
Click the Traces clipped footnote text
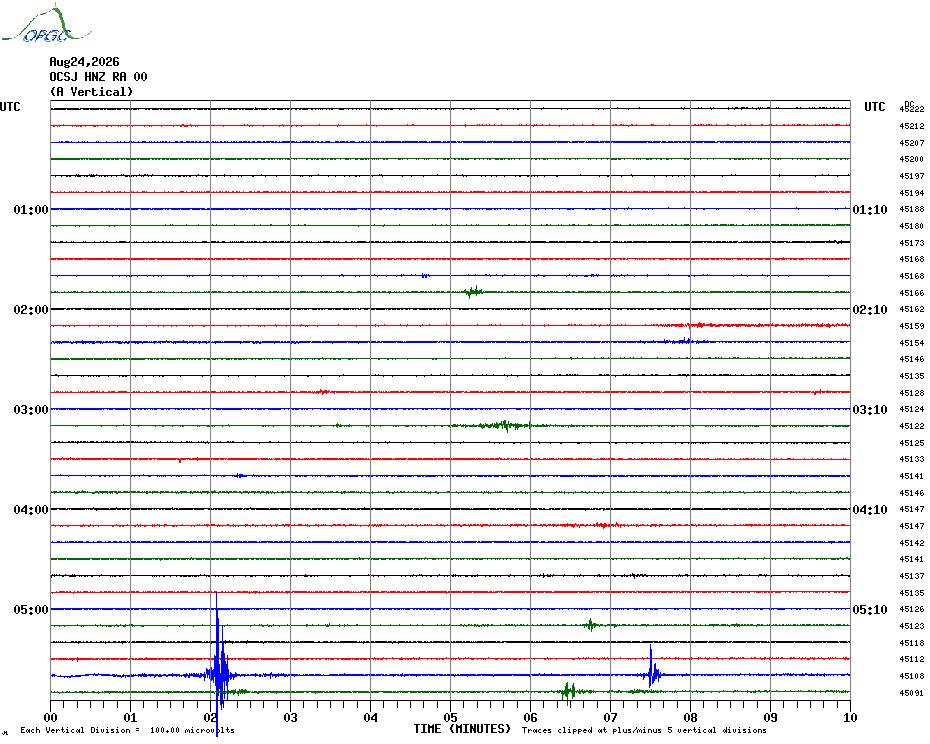click(644, 730)
